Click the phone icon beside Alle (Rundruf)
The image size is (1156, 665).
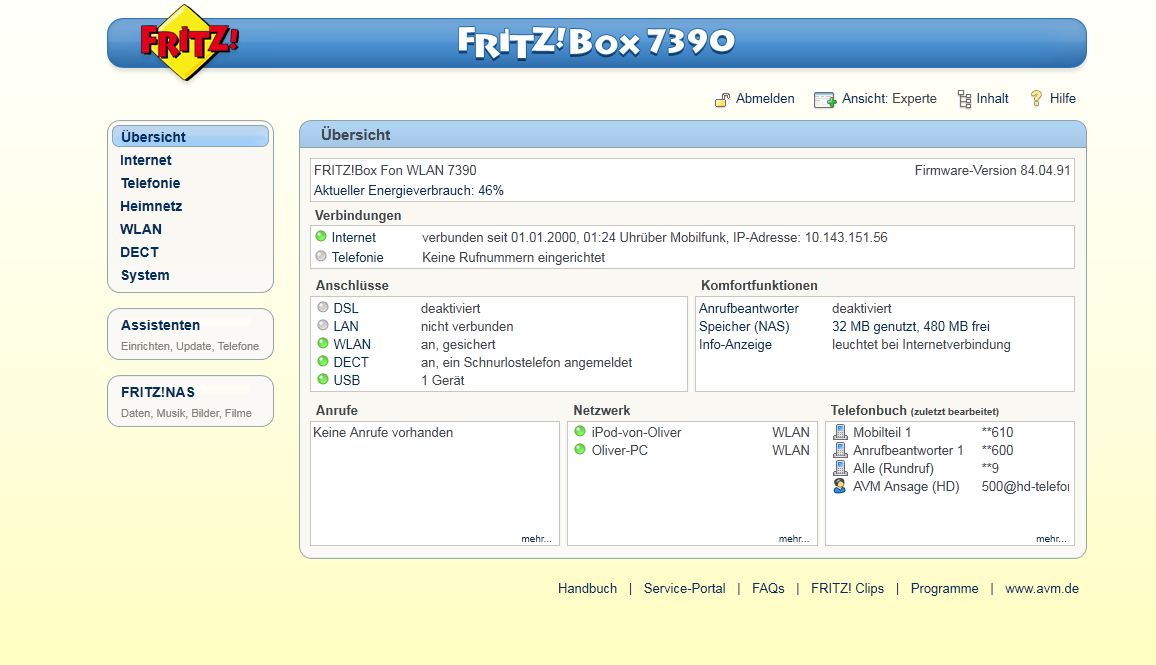840,468
